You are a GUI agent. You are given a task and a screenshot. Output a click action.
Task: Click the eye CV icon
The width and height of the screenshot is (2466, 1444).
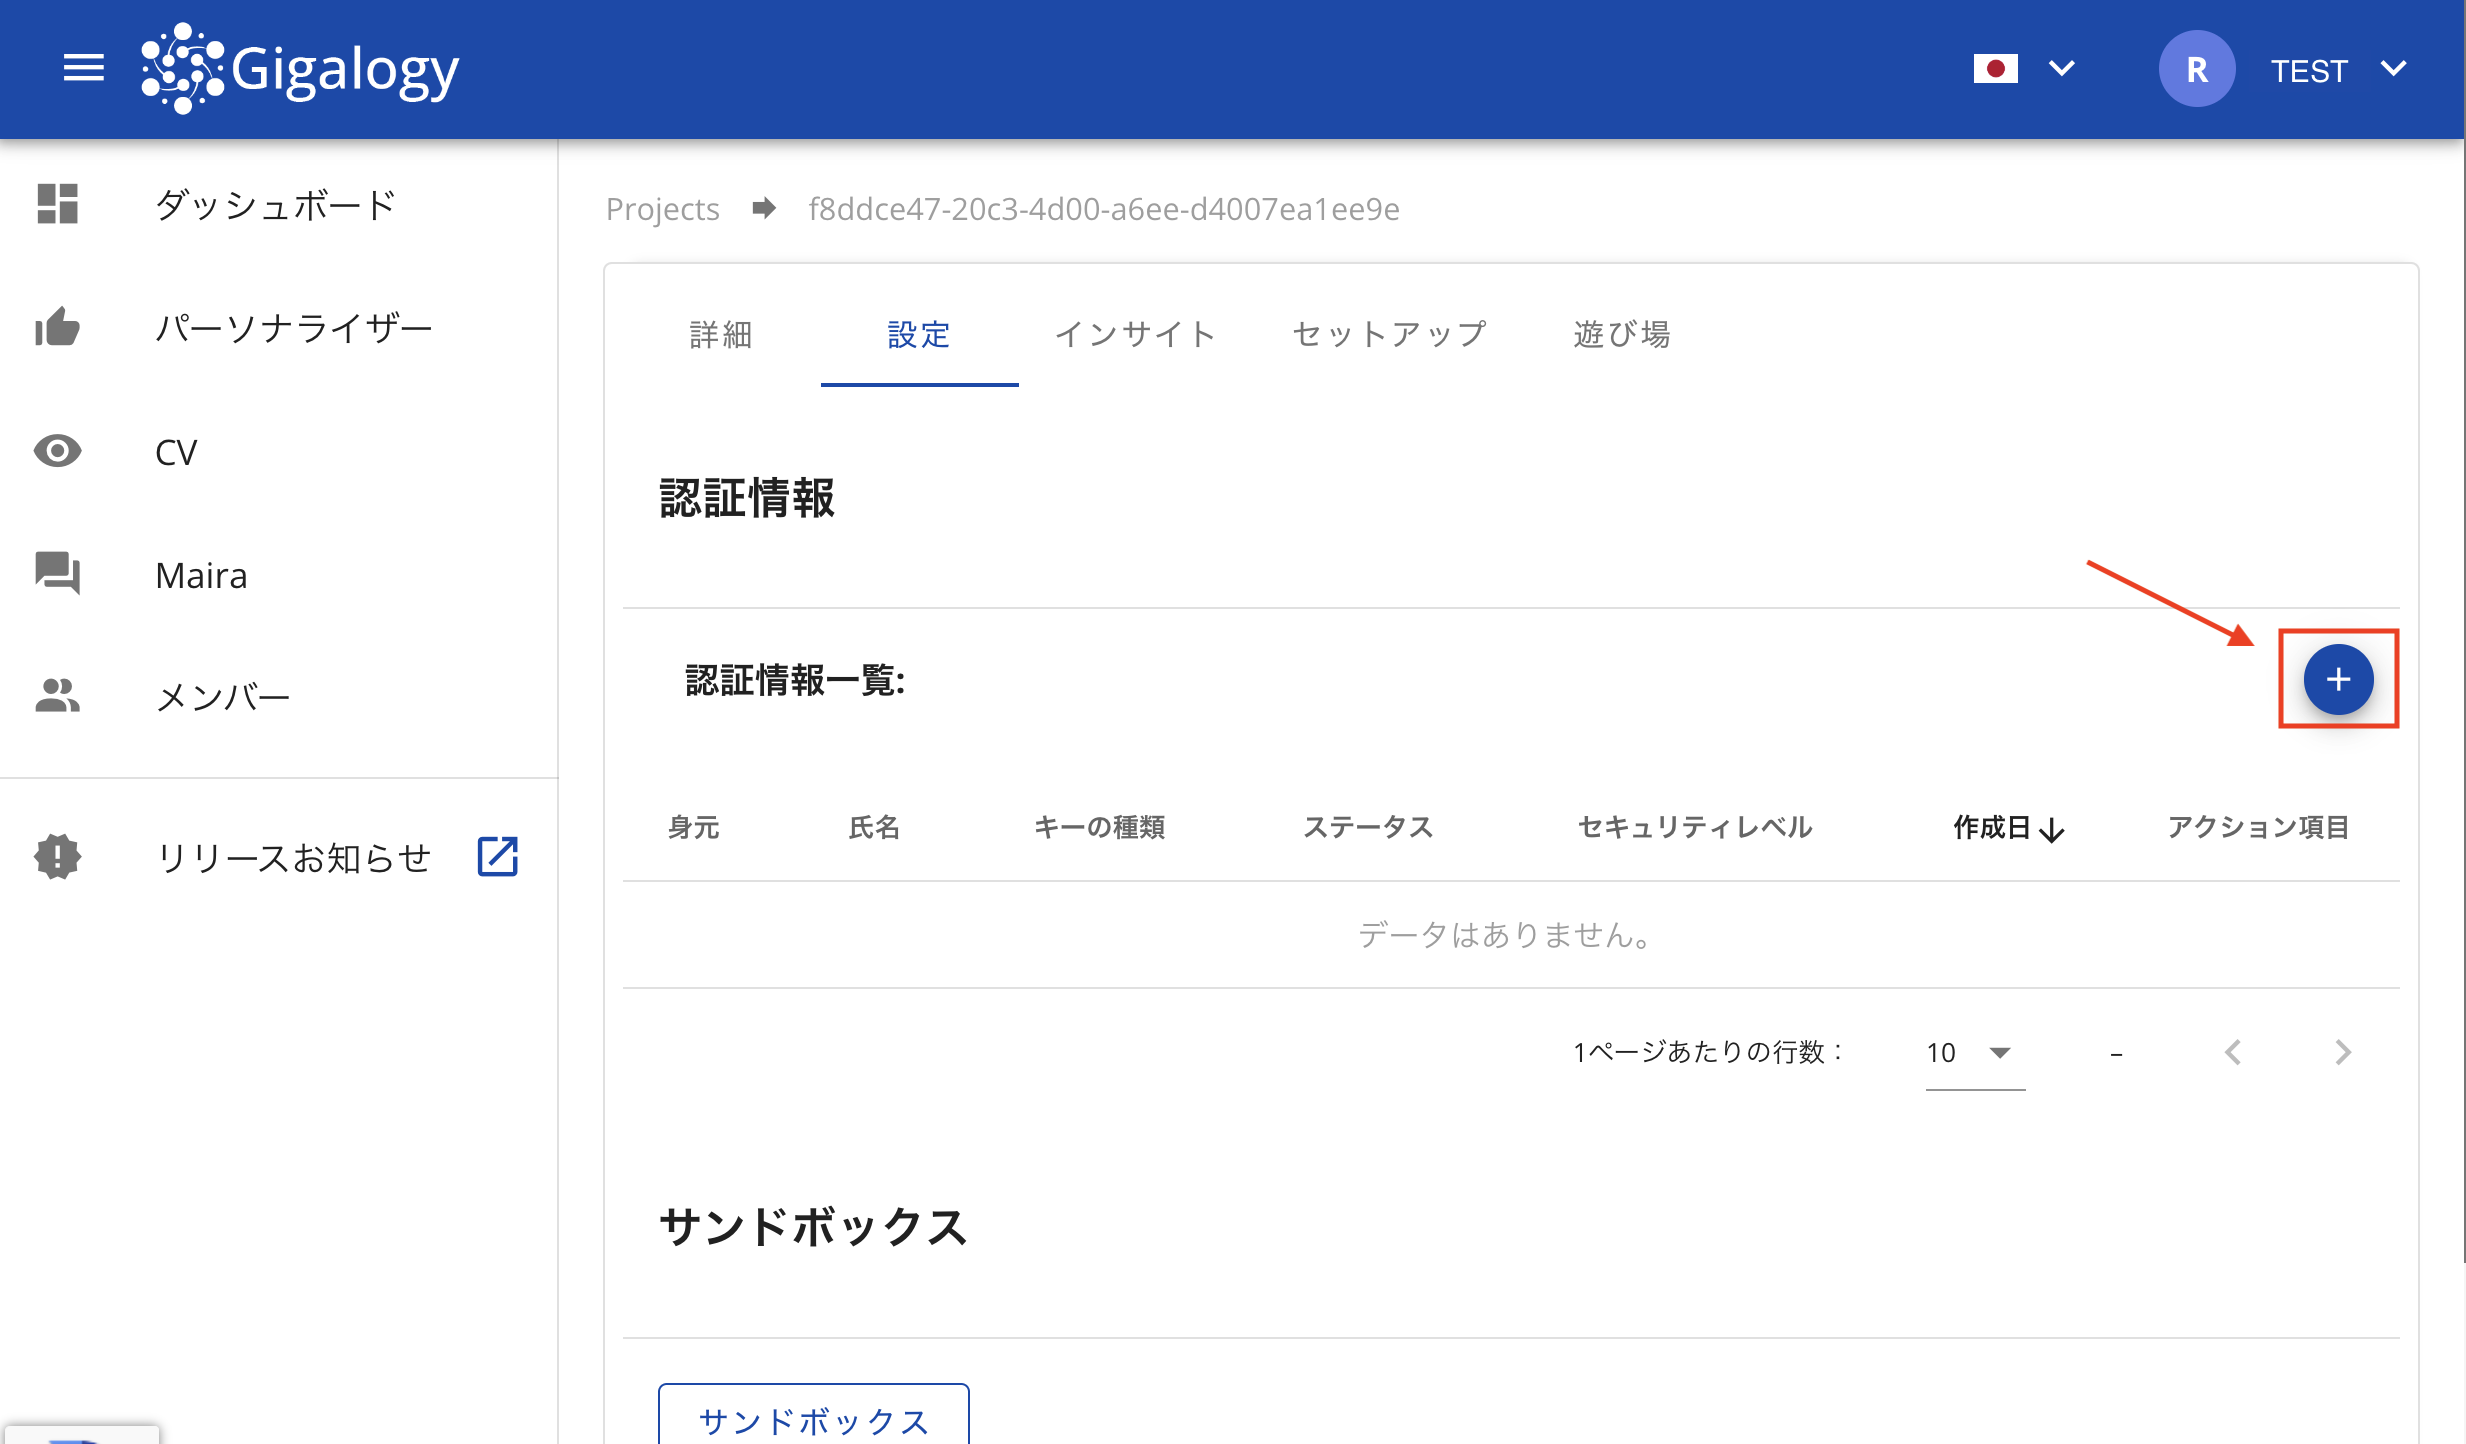pos(57,451)
